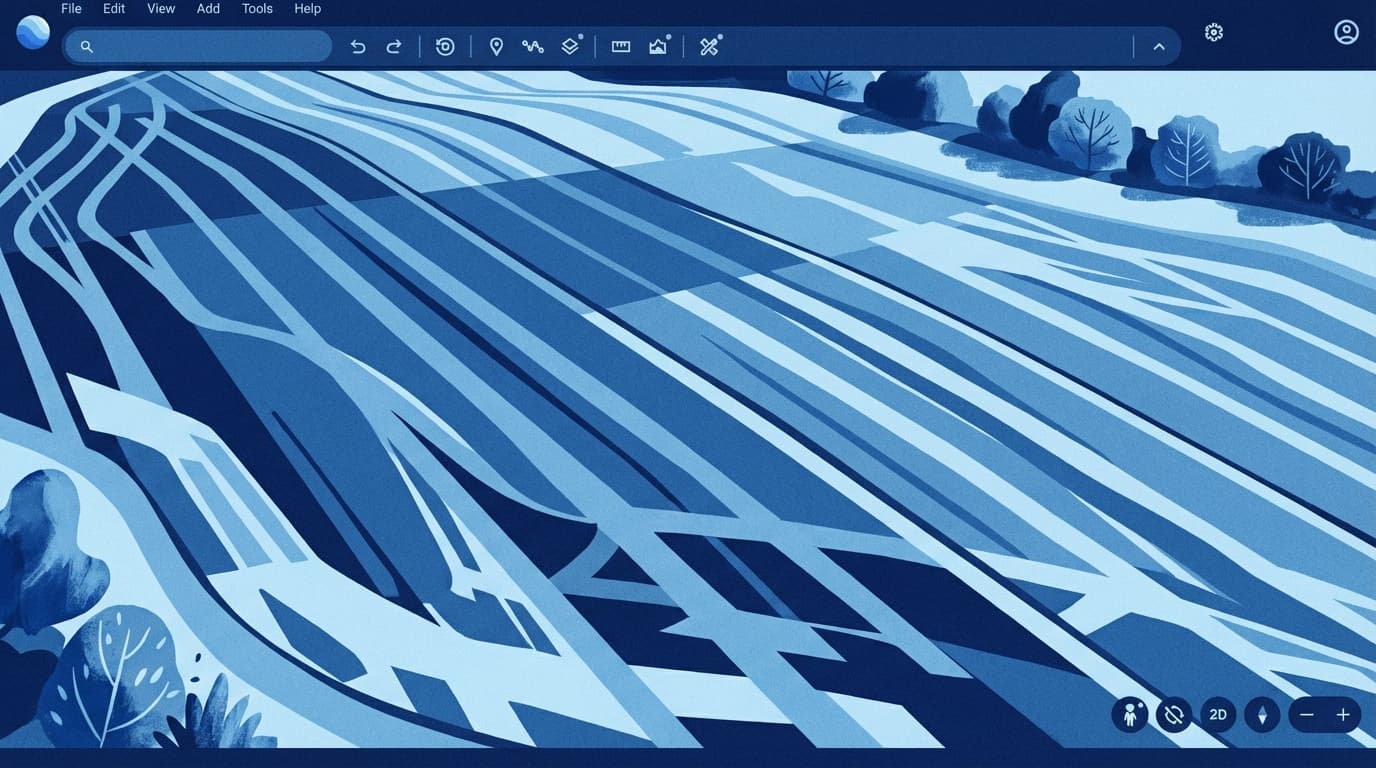The image size is (1376, 768).
Task: Collapse the toolbar with chevron arrow
Action: 1159,47
